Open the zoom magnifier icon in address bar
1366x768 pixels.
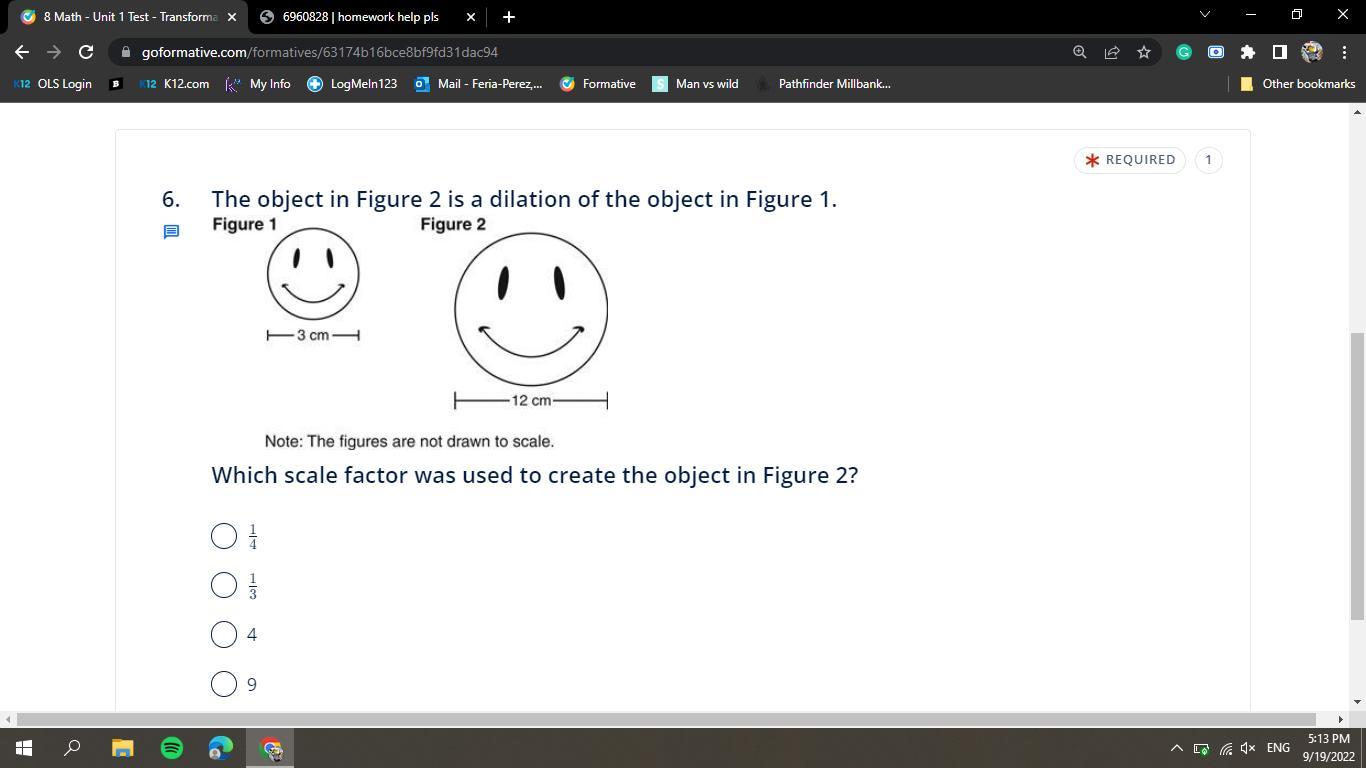pos(1080,52)
